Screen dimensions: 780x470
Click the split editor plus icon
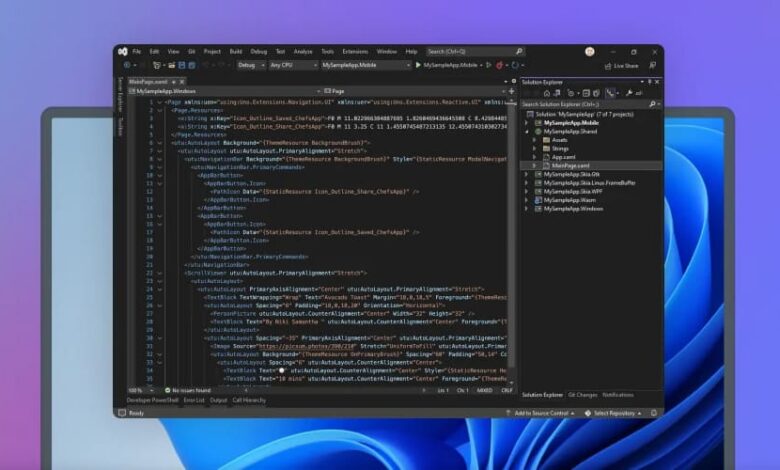click(x=511, y=91)
